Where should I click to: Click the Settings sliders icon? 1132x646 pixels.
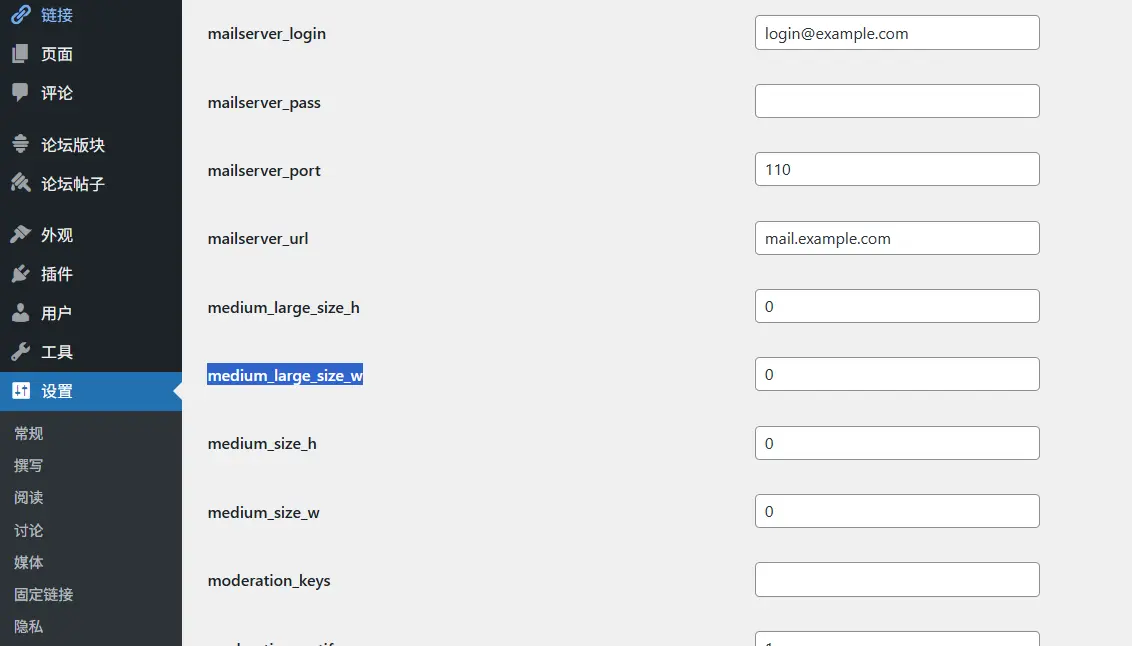[20, 391]
